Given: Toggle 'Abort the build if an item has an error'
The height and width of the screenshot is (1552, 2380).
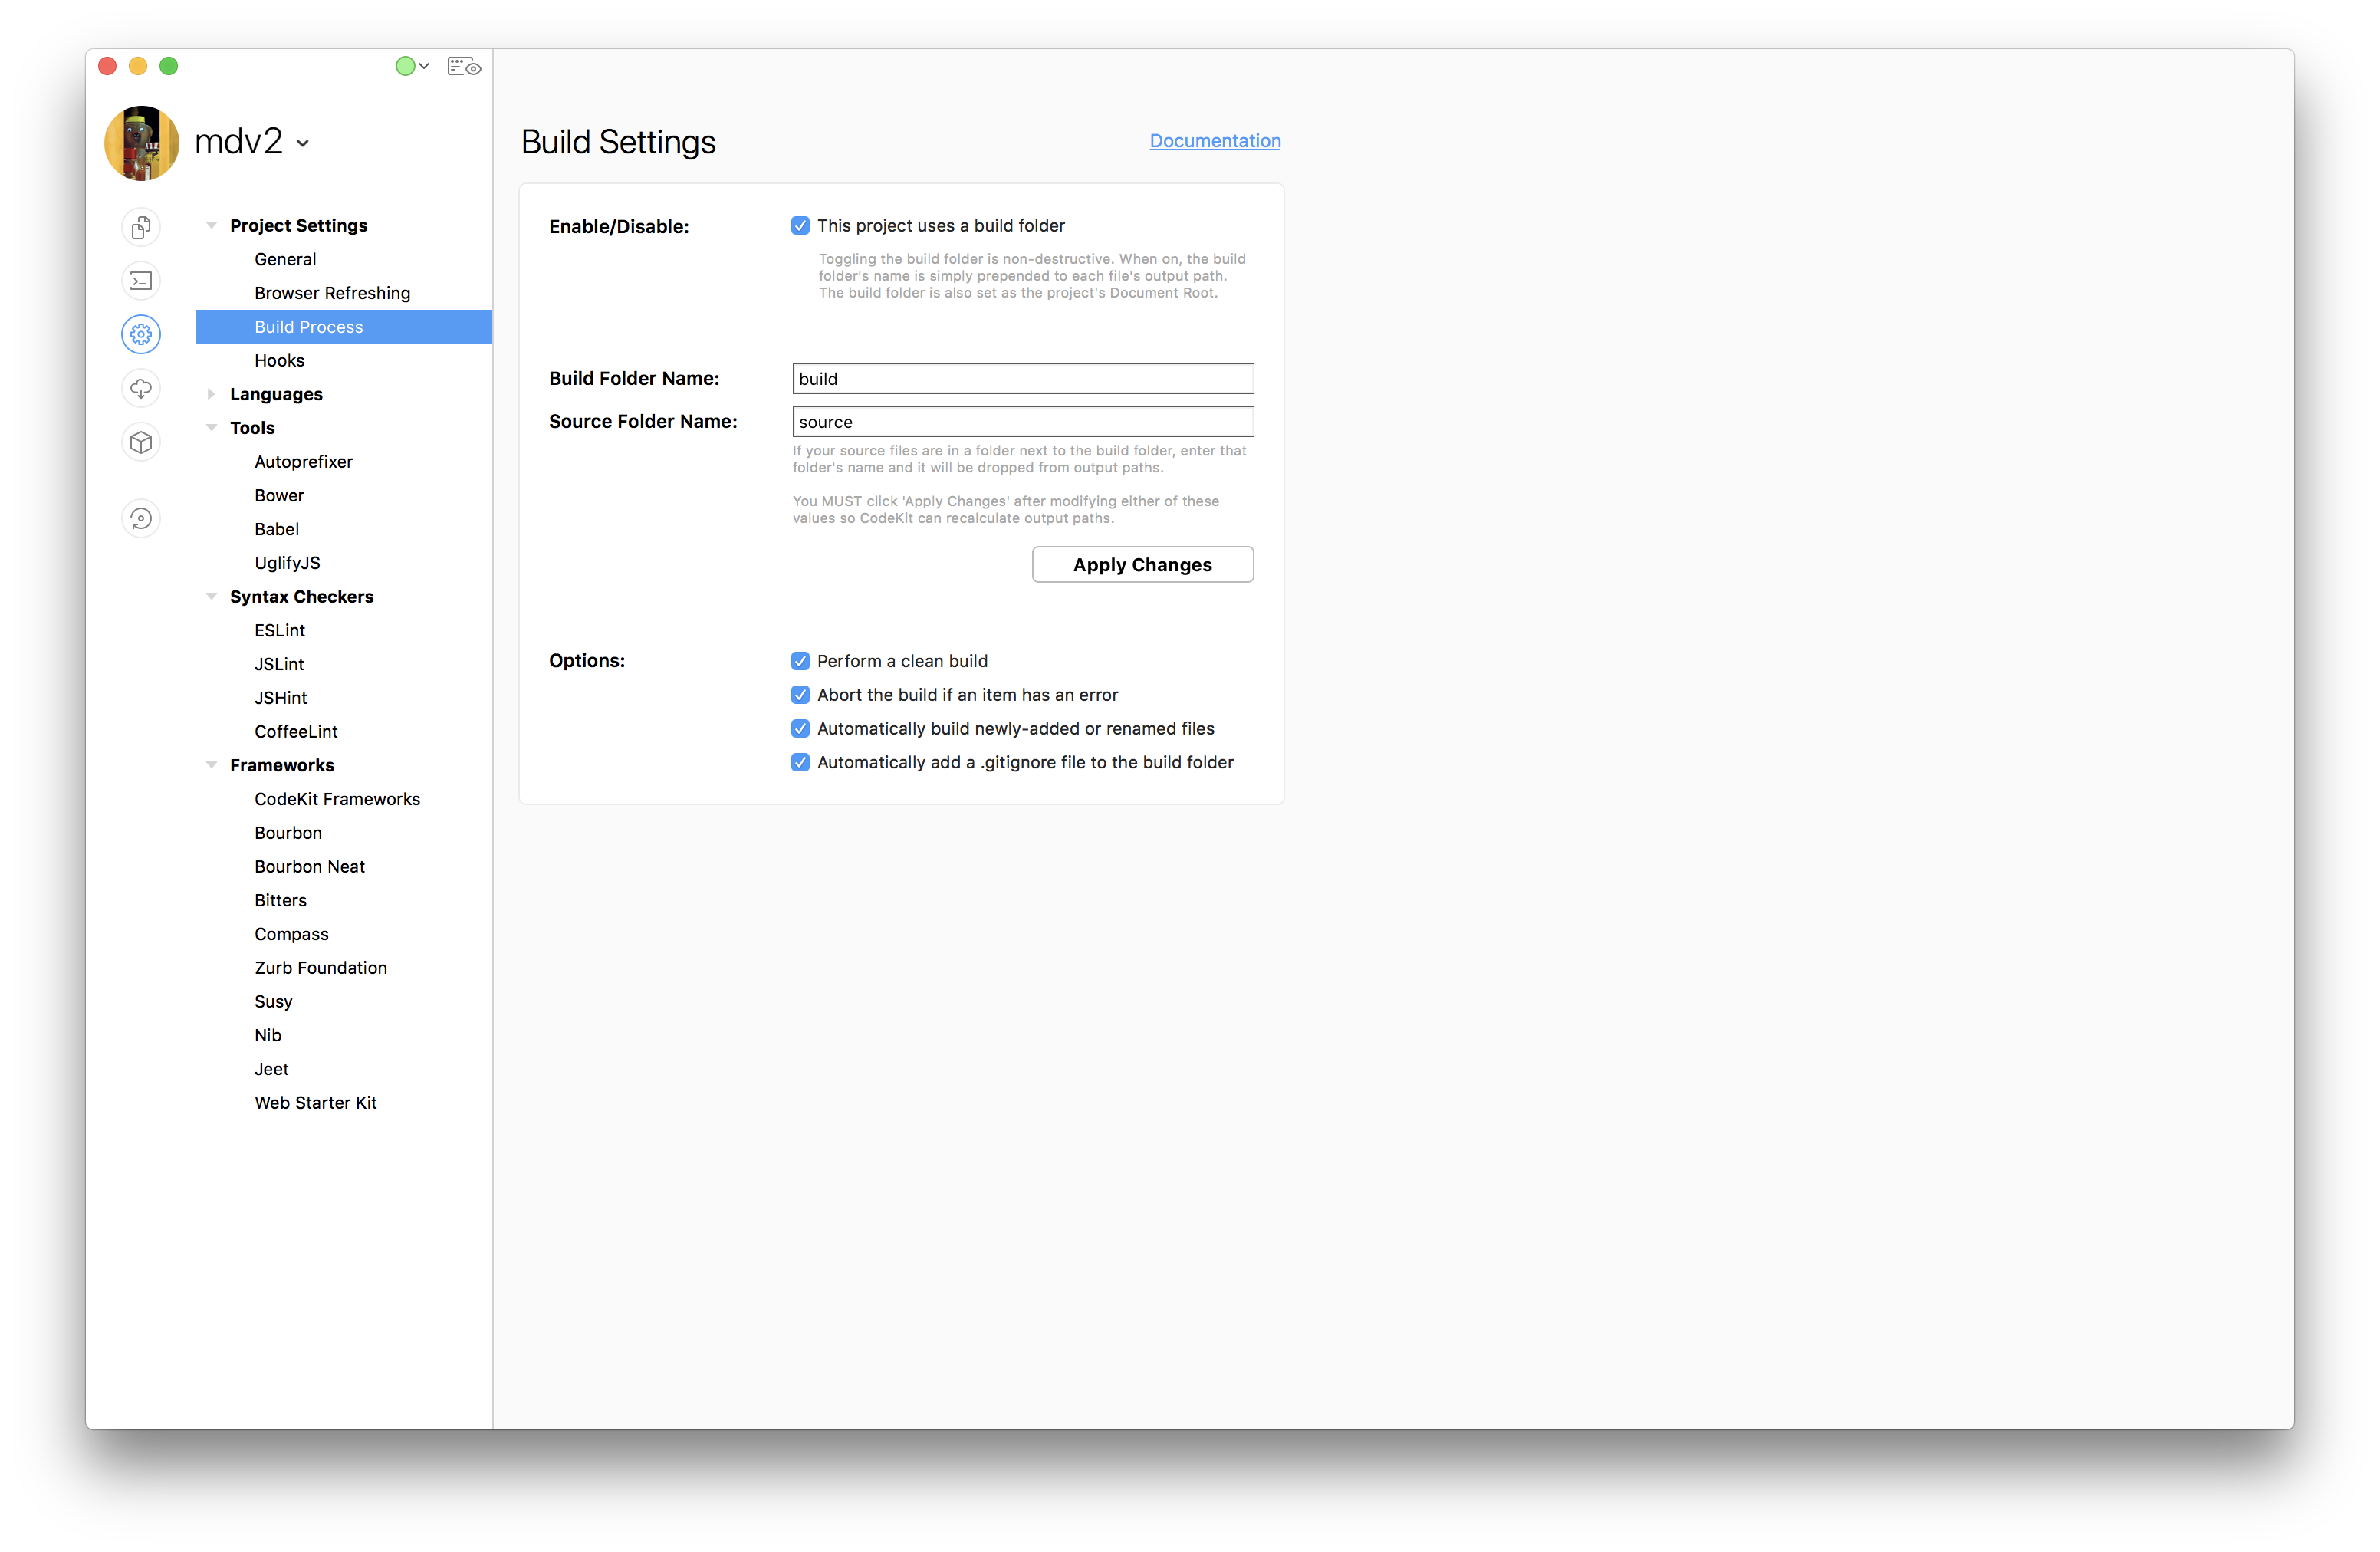Looking at the screenshot, I should (x=800, y=695).
